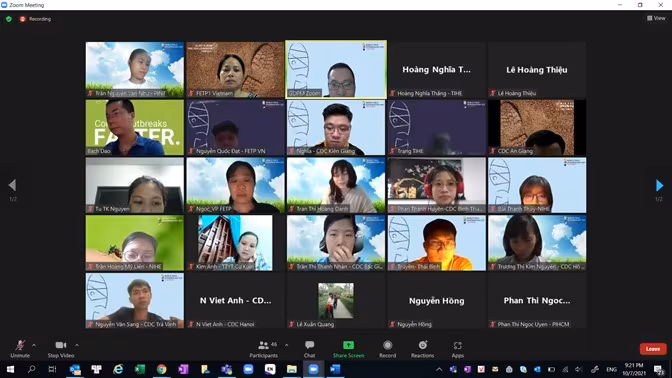Switch to active Zoom meeting taskbar icon
The image size is (672, 378).
point(313,369)
